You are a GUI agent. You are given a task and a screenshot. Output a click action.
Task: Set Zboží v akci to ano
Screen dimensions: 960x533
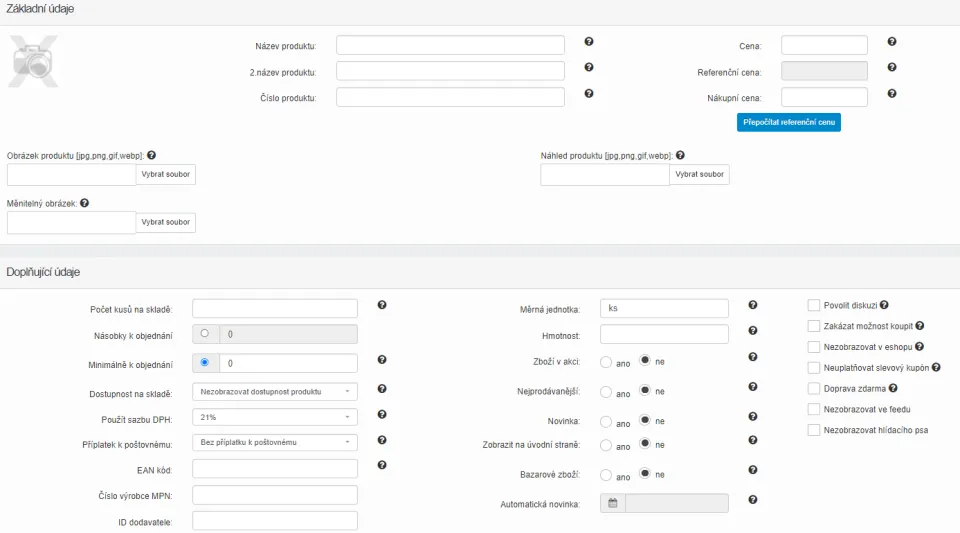[606, 362]
